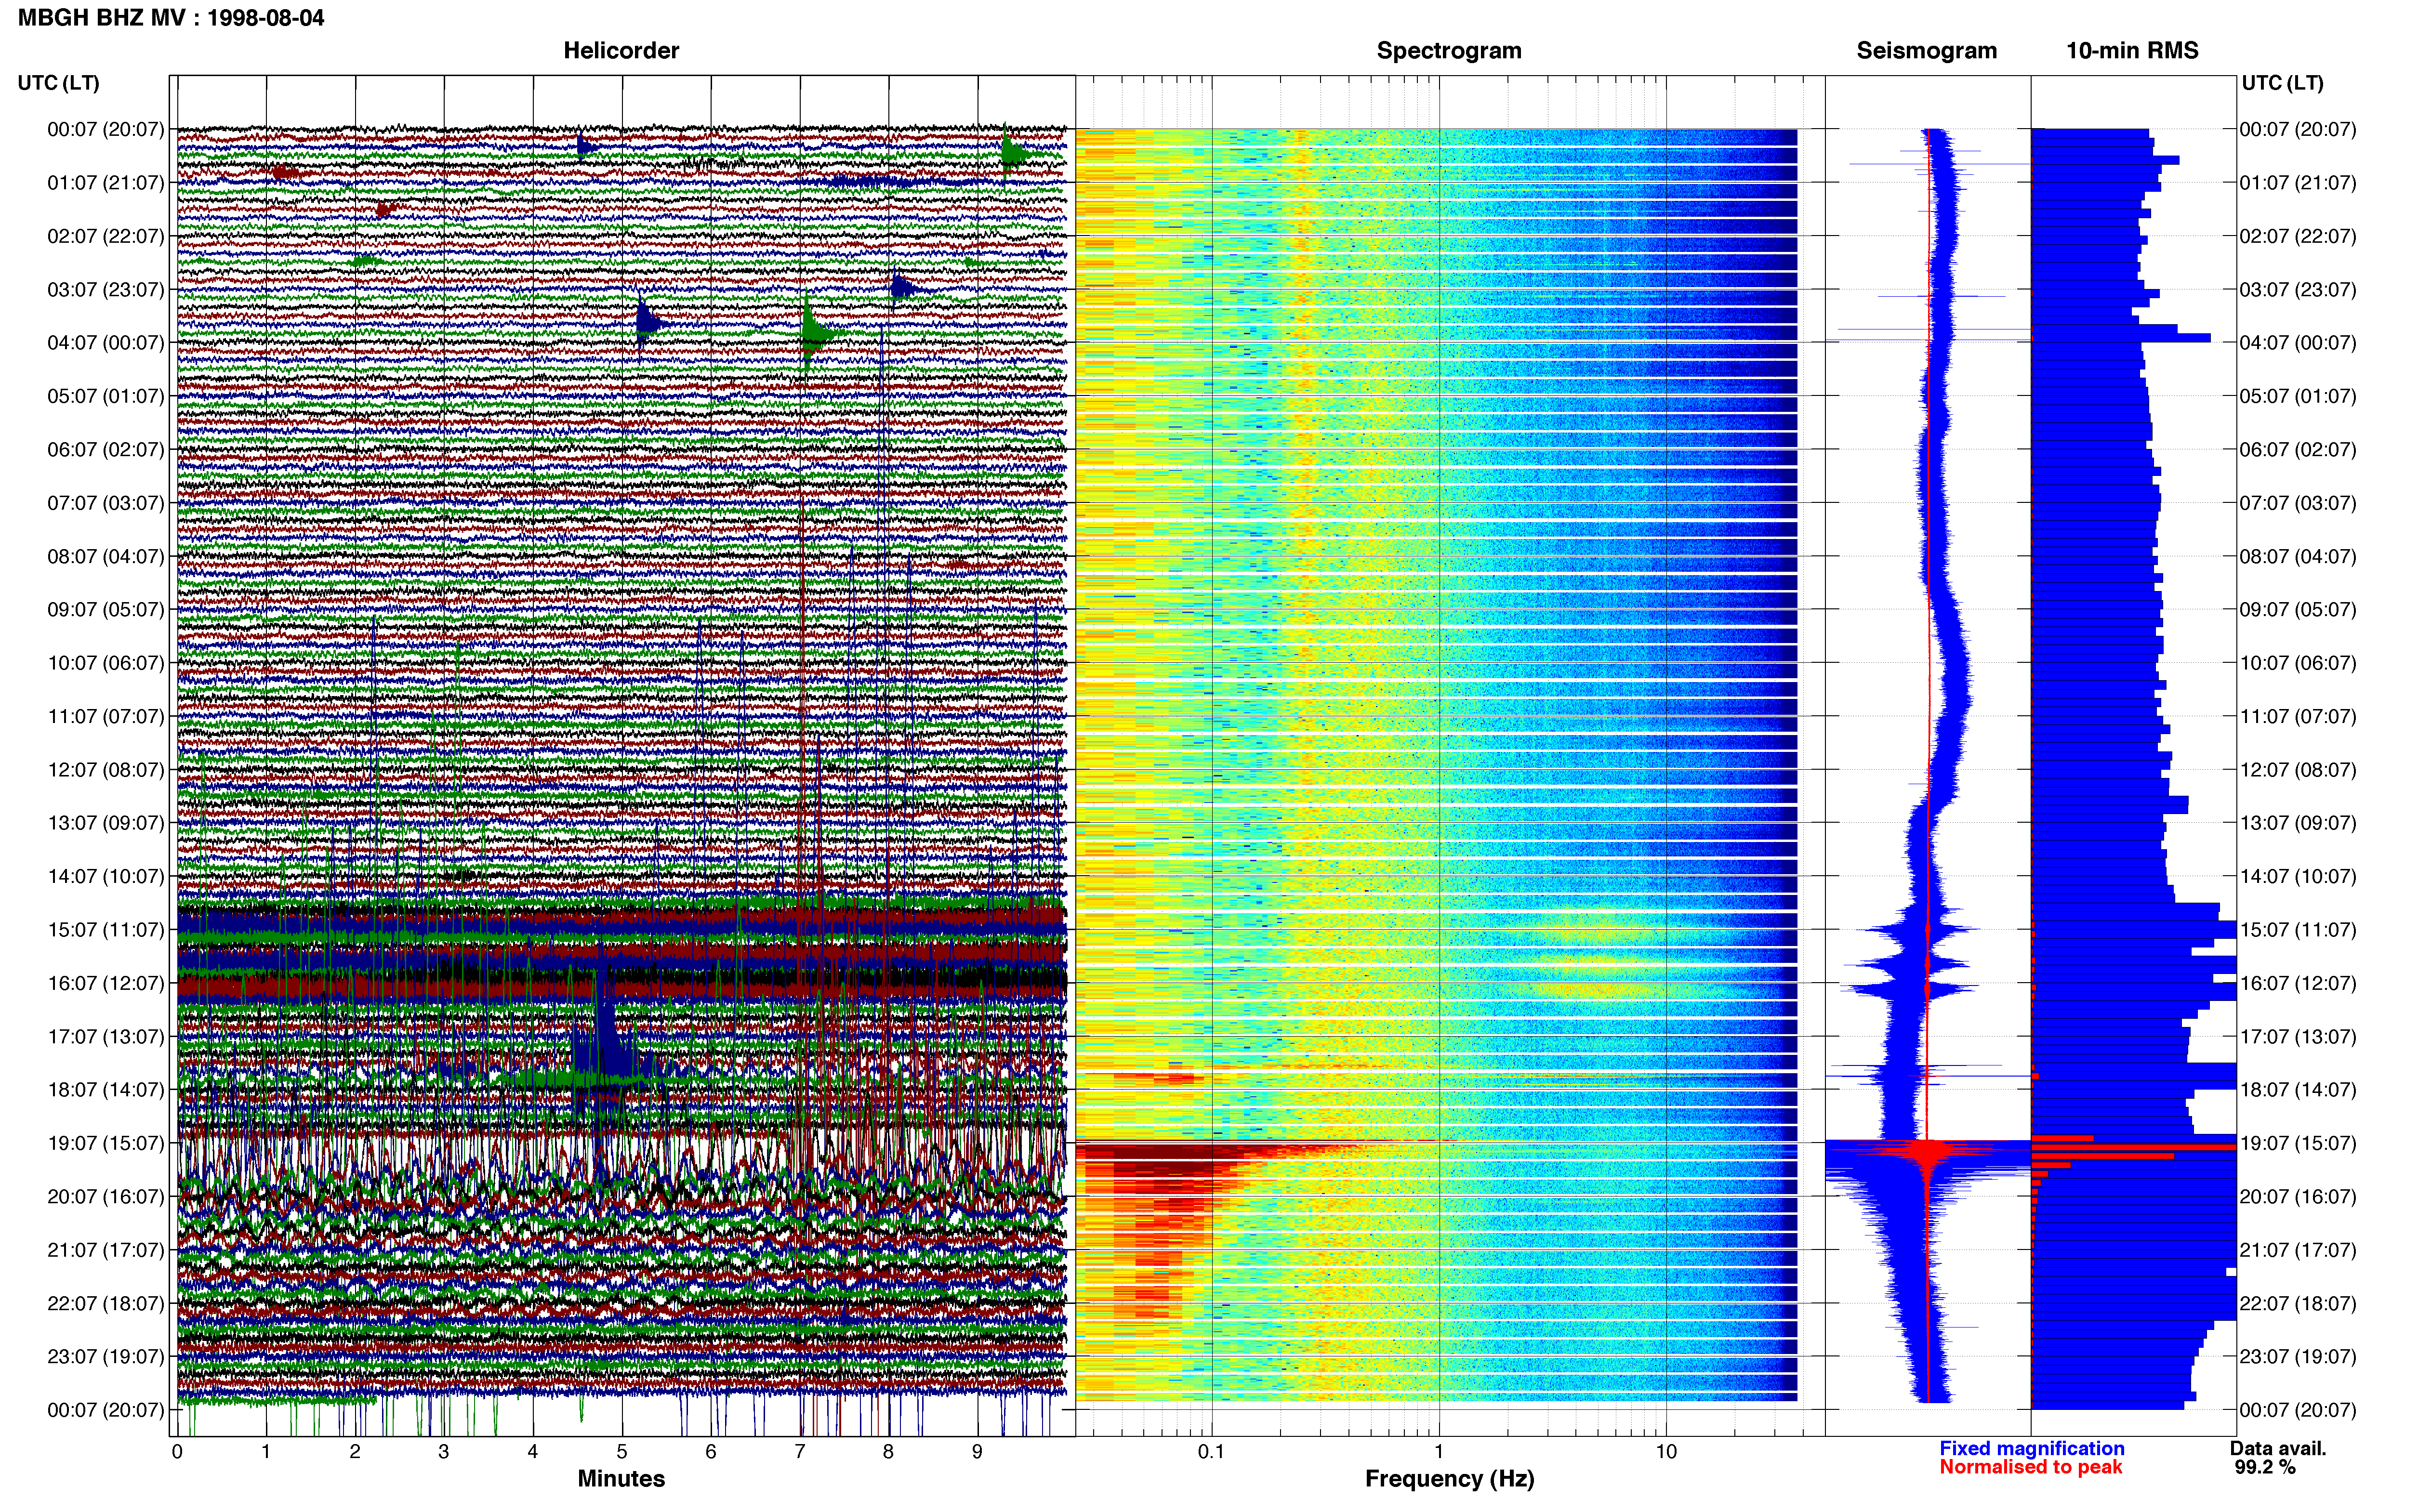Screen dimensions: 2418x1512
Task: Select the 'Spectrogram' panel heading
Action: tap(1449, 51)
